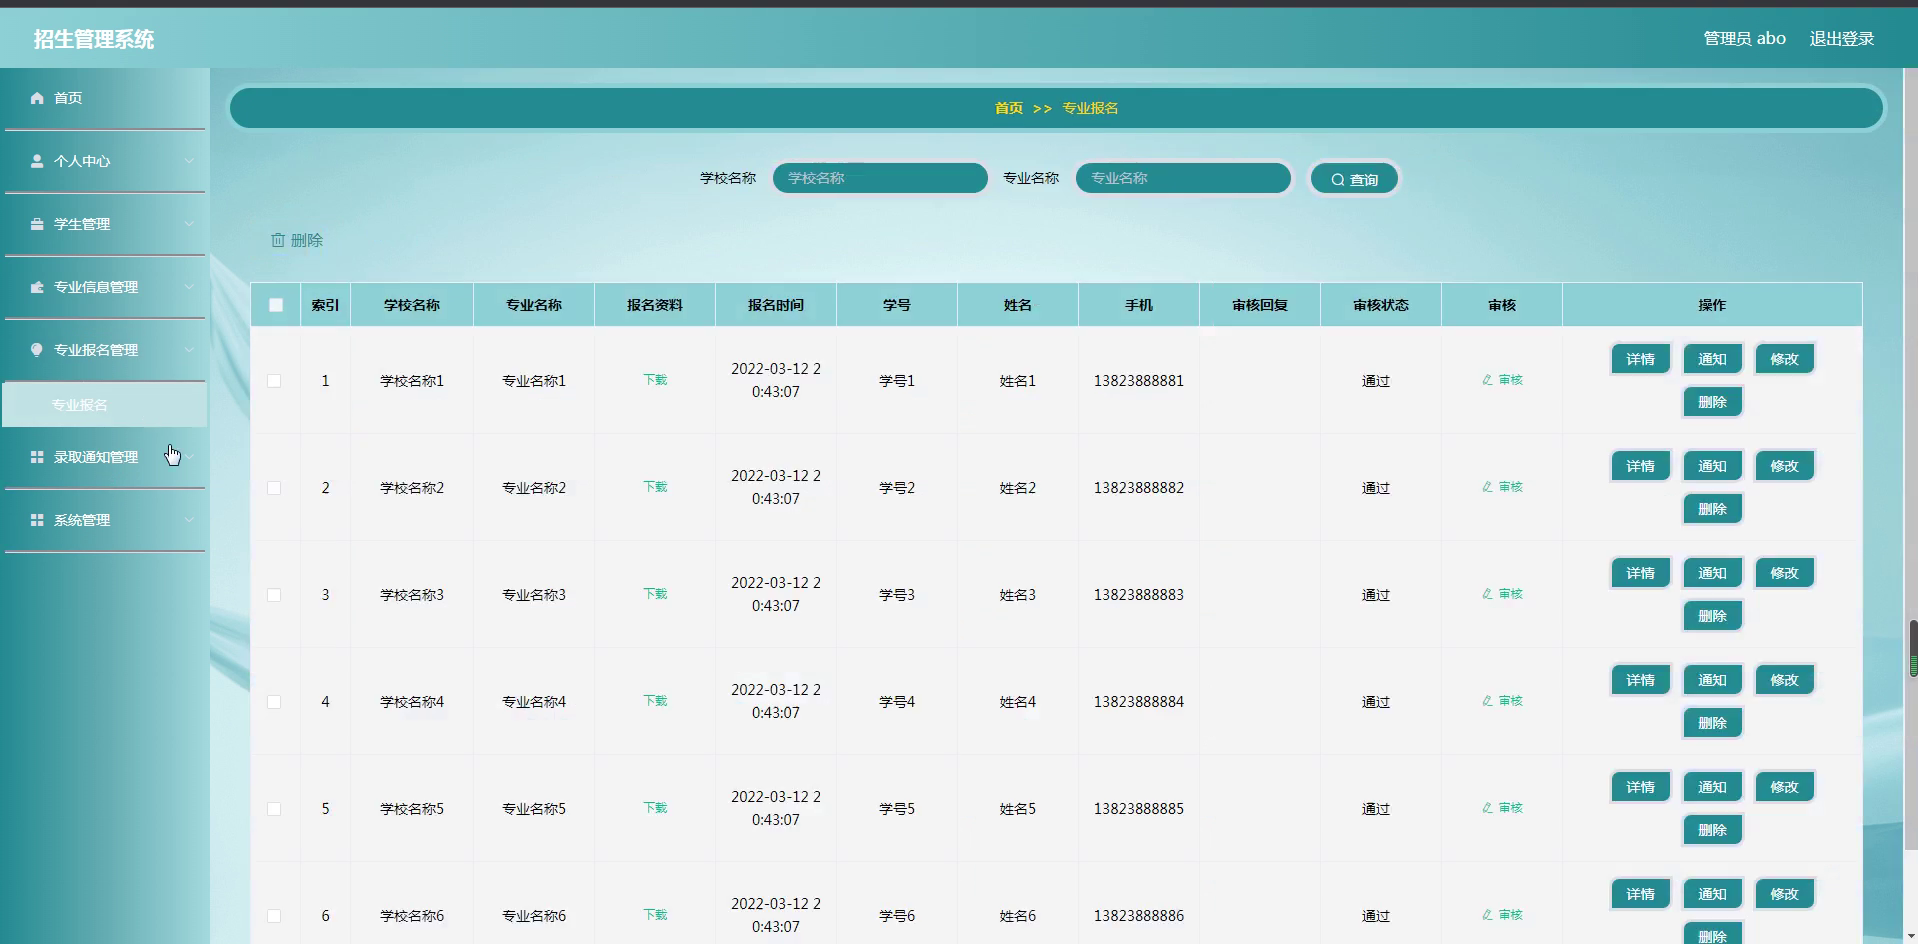Expand the 个人中心 menu chevron
The image size is (1918, 944).
click(x=189, y=161)
